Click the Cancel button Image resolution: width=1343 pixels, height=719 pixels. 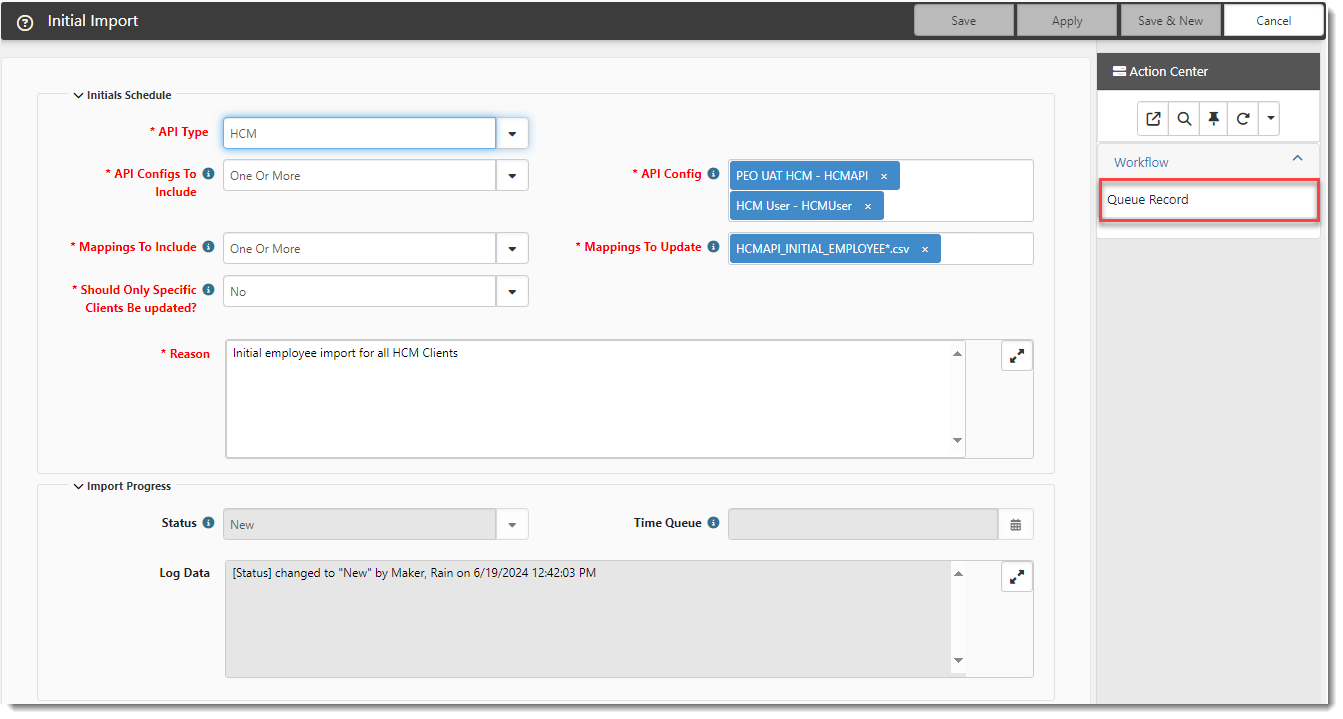pyautogui.click(x=1273, y=21)
